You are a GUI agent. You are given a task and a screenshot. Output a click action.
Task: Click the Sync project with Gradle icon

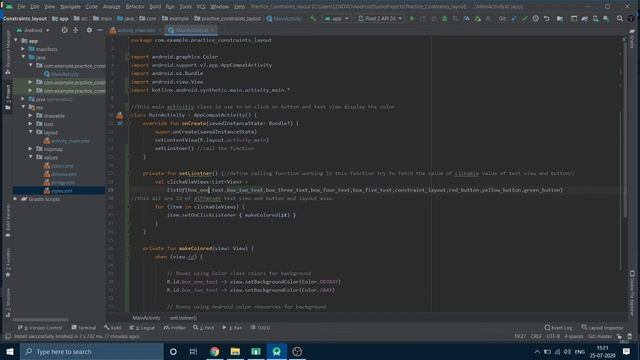(584, 19)
